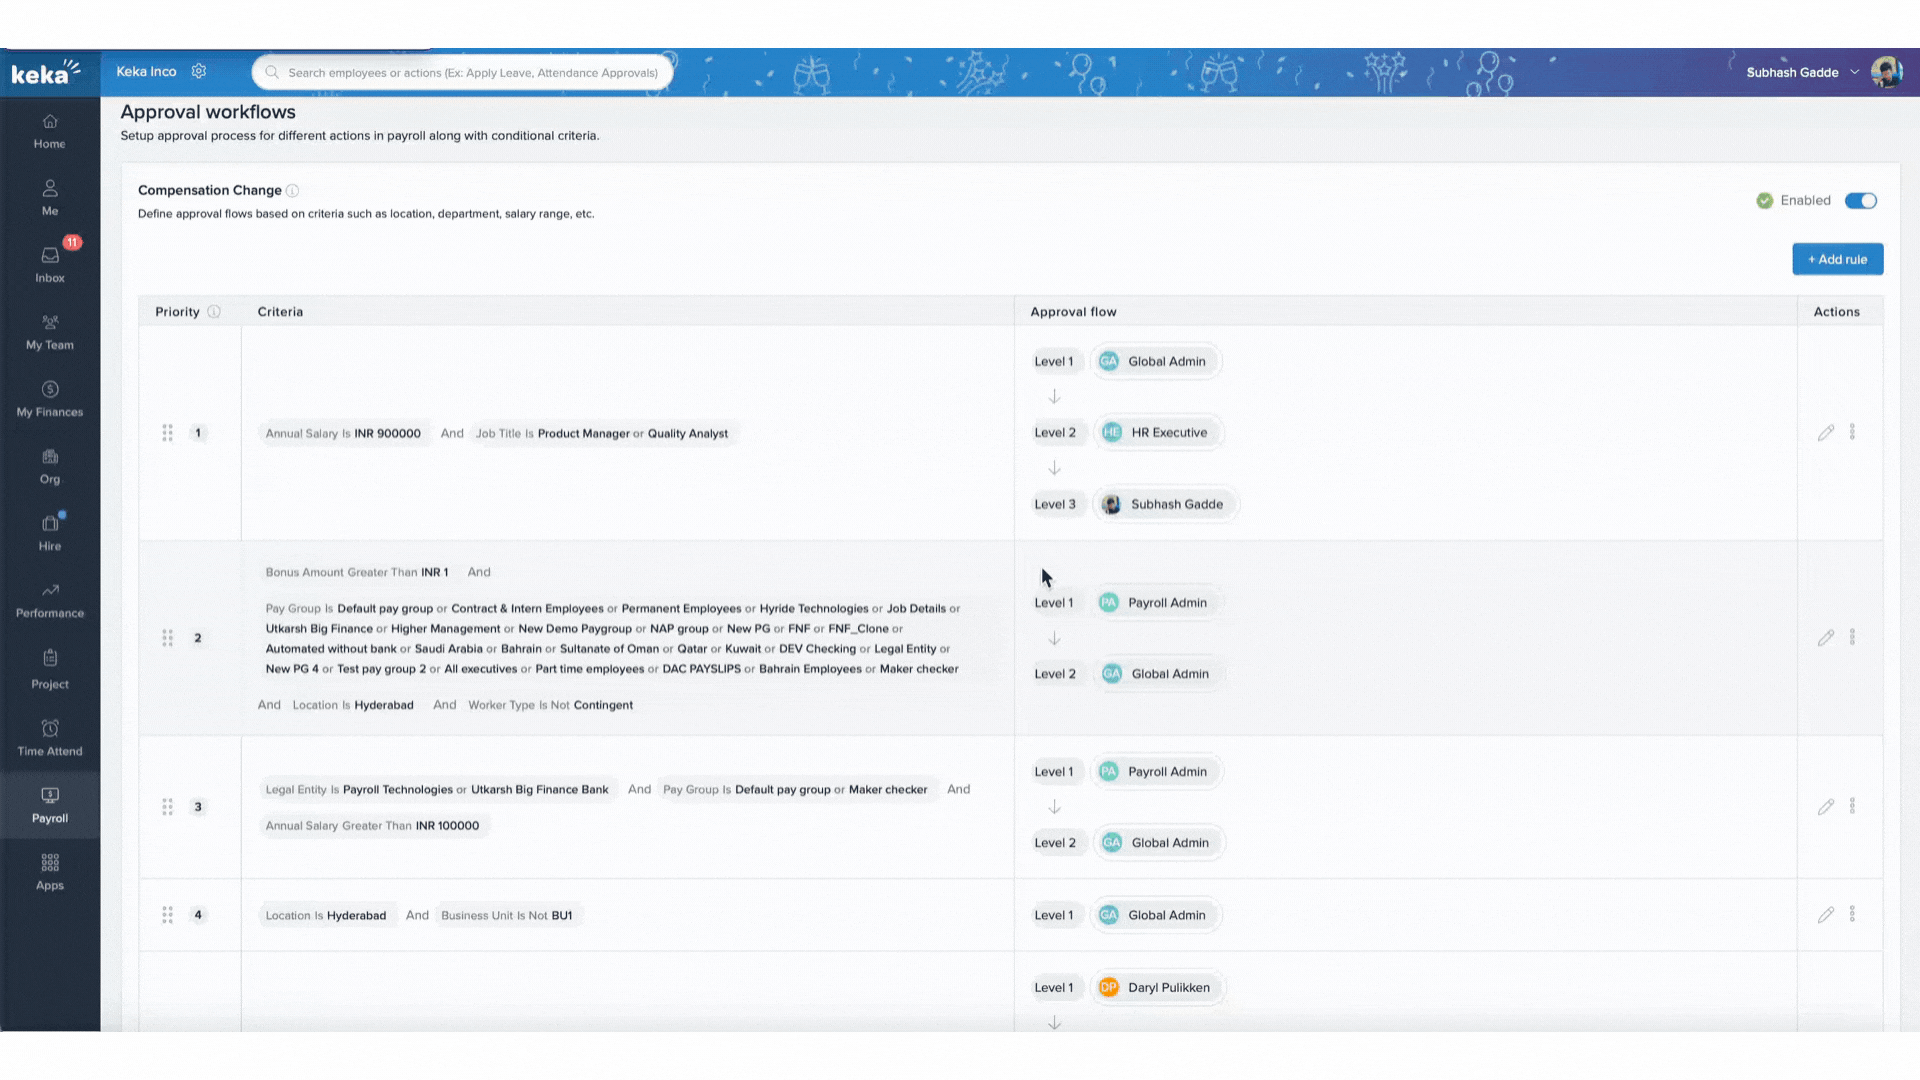Open three-dot menu for priority 2 rule
Viewport: 1920px width, 1080px height.
[x=1852, y=637]
